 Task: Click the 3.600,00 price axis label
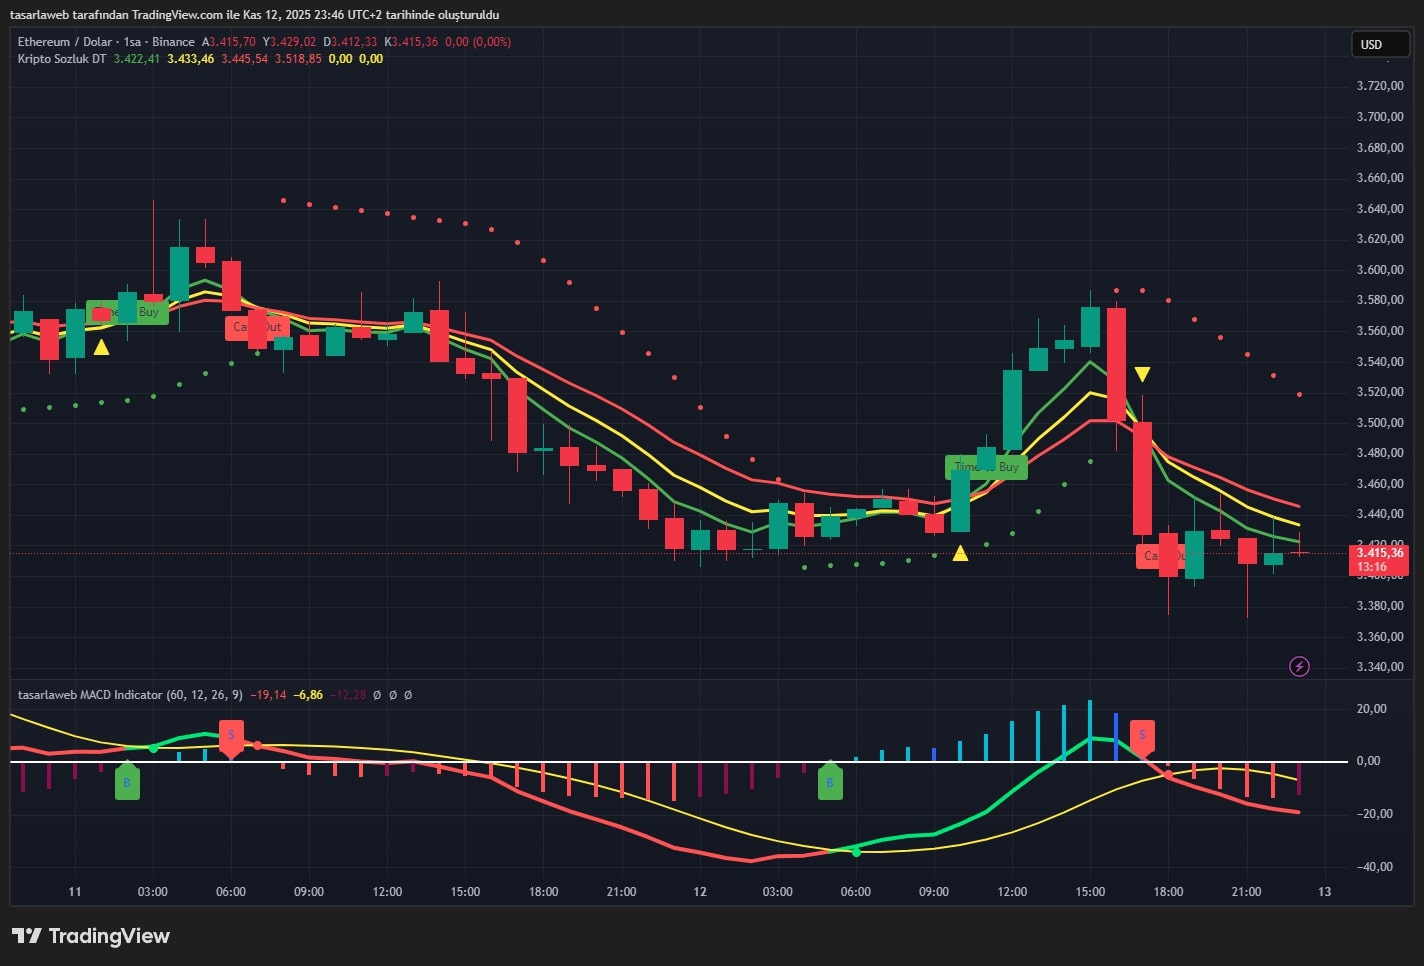pyautogui.click(x=1379, y=270)
